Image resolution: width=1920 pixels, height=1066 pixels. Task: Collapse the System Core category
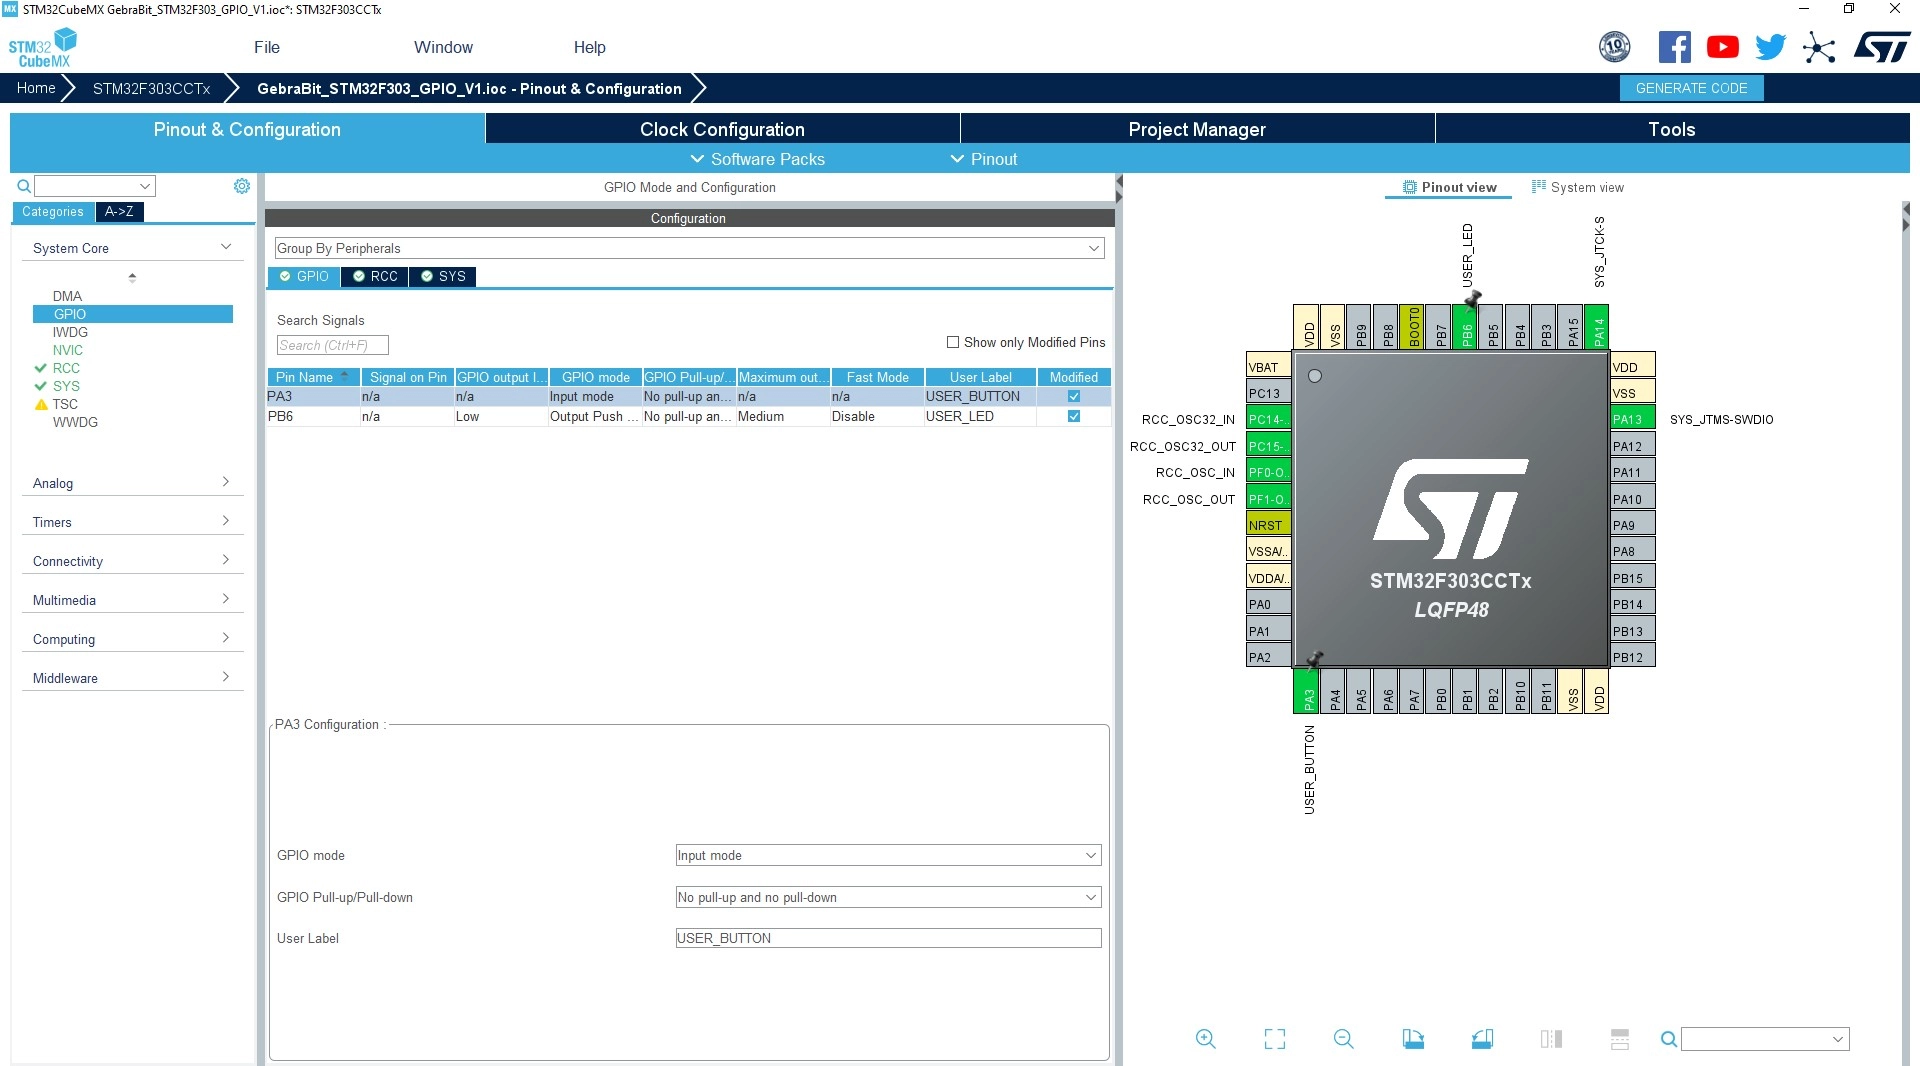(x=132, y=248)
